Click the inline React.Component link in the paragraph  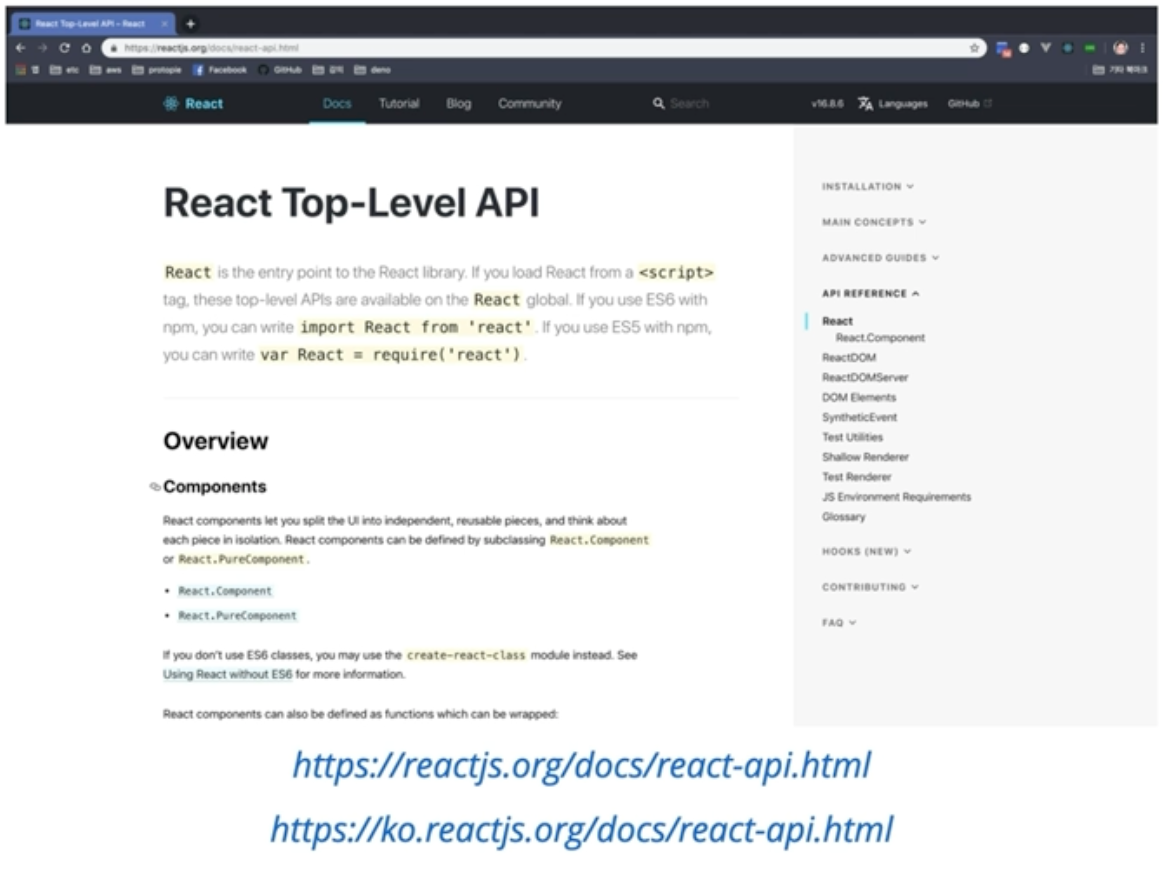click(x=599, y=540)
